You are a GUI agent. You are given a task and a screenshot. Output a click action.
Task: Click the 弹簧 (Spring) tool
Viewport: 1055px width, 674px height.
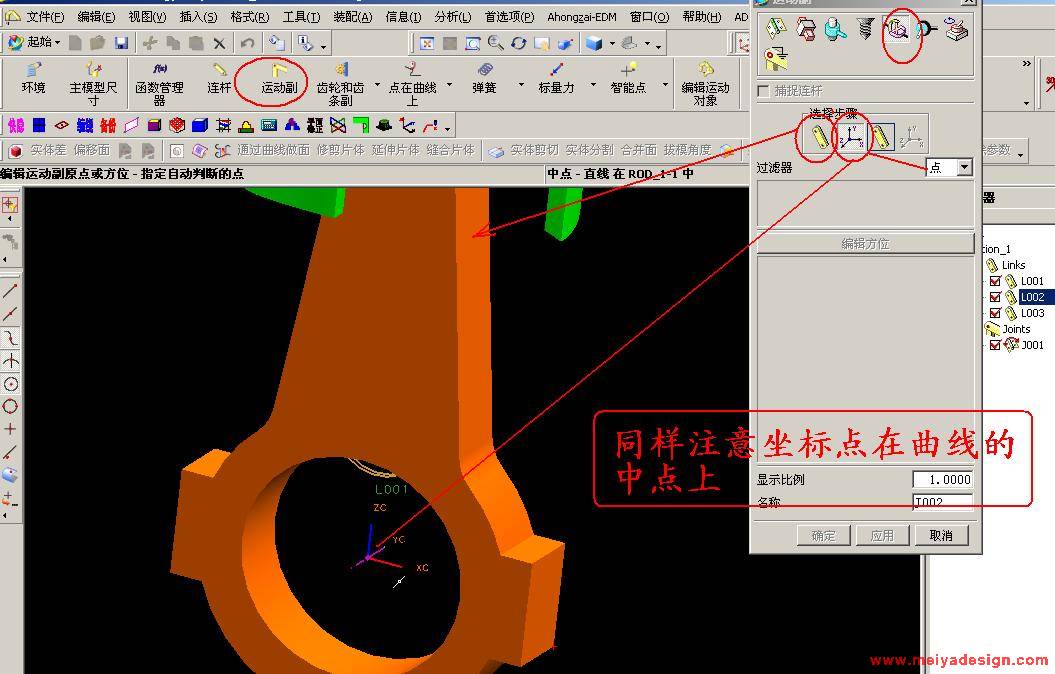[484, 78]
